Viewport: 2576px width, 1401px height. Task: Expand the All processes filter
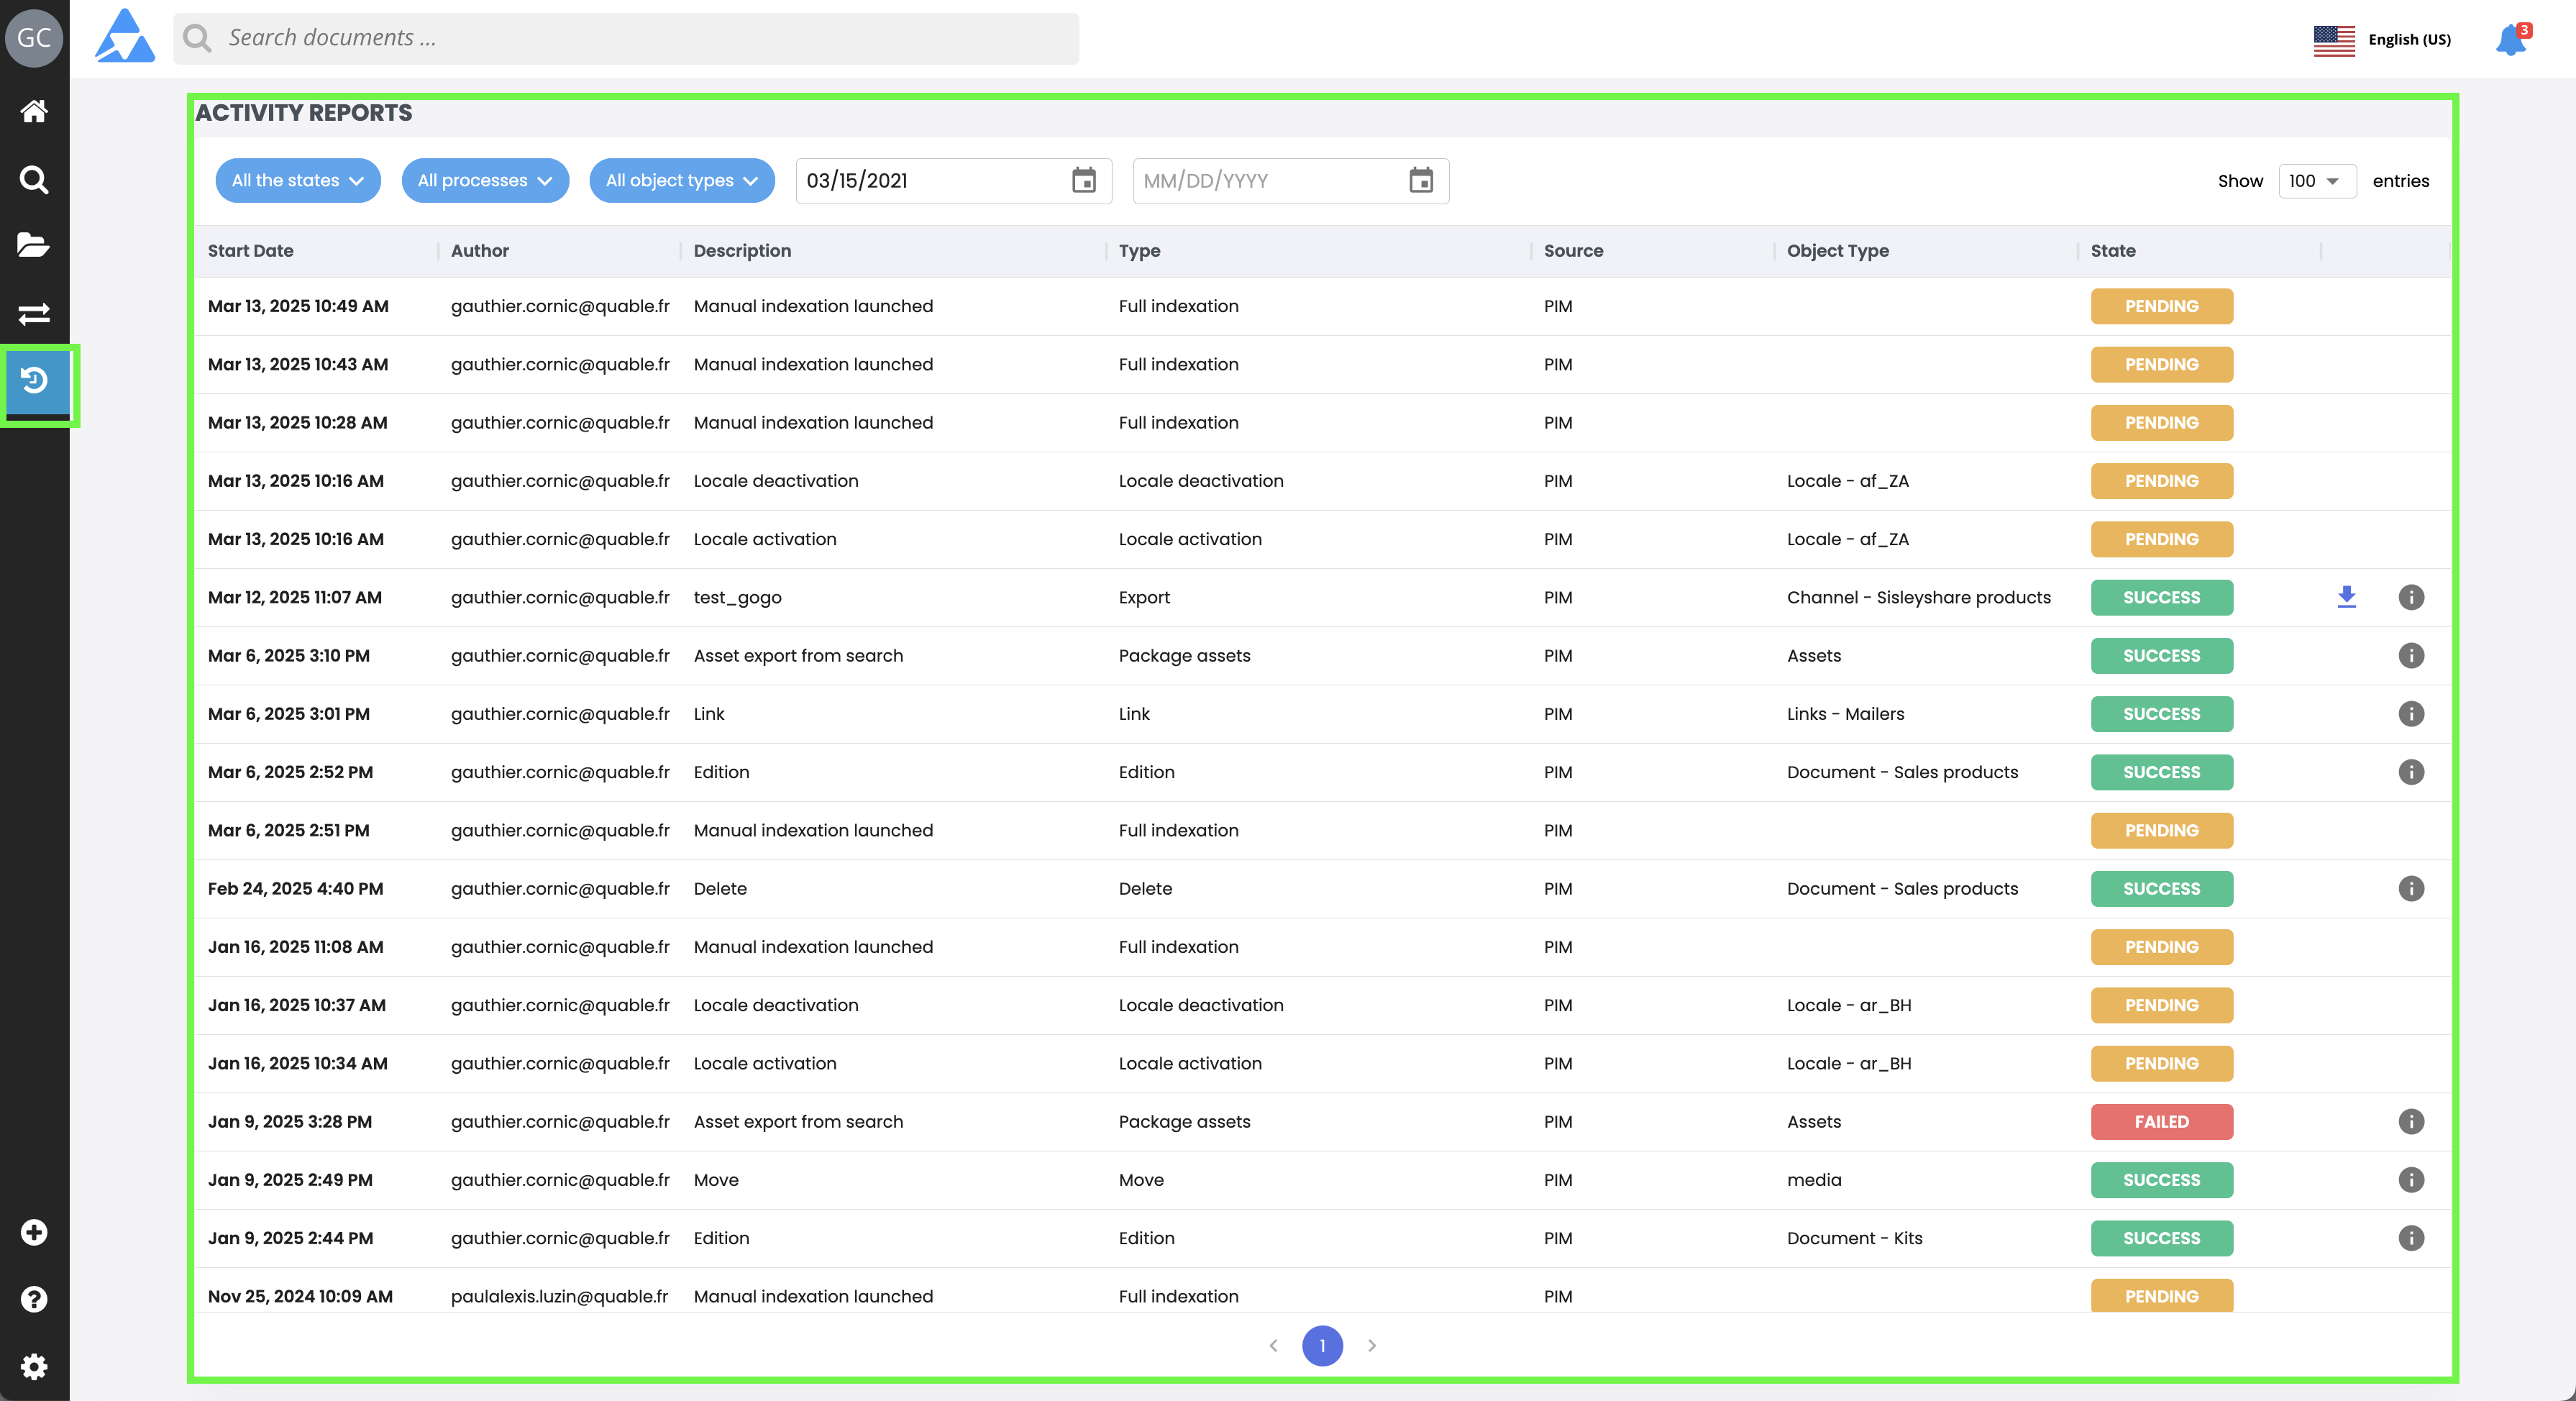click(485, 181)
